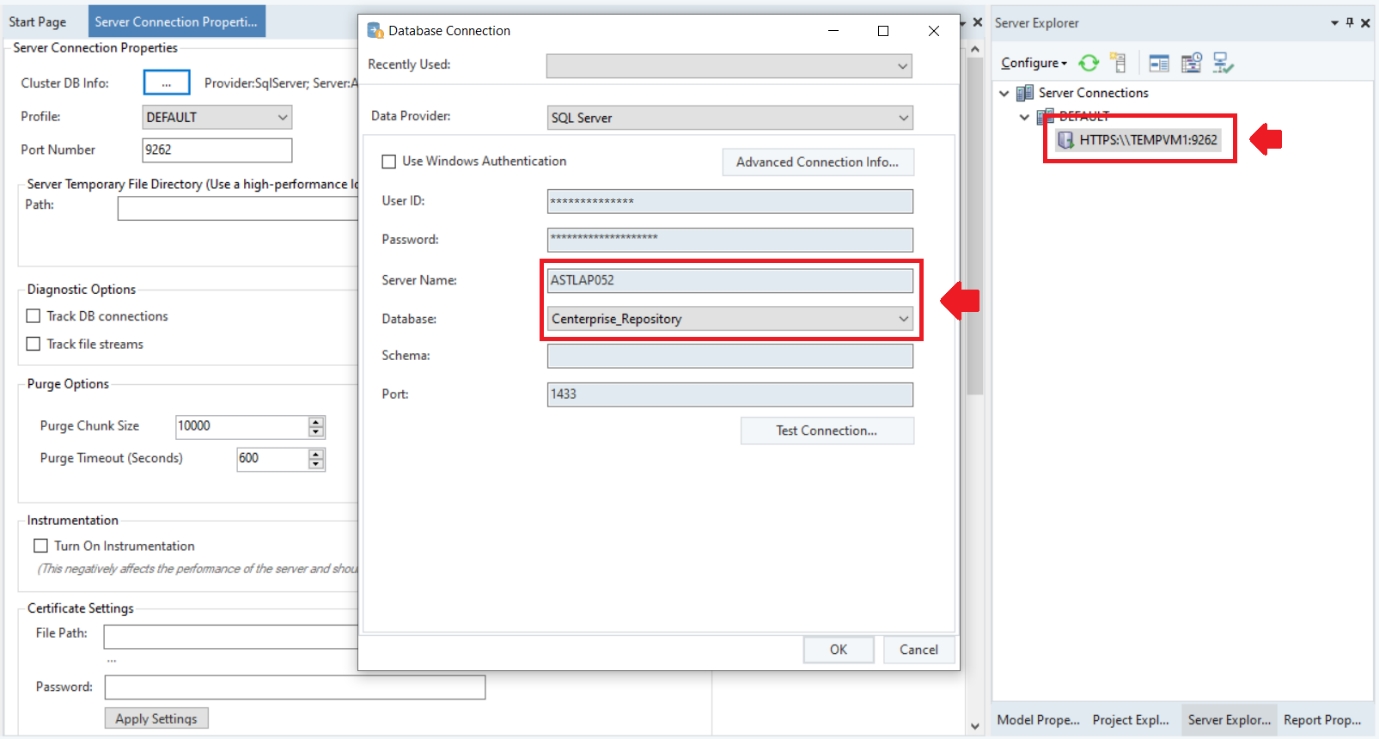
Task: Click the server network check icon
Action: pyautogui.click(x=1223, y=63)
